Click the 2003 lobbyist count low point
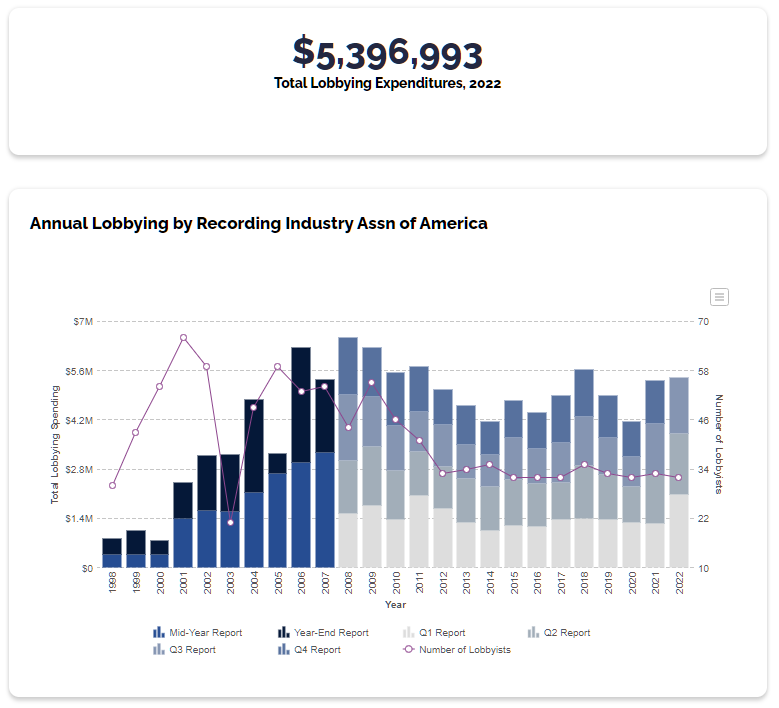The image size is (779, 708). coord(231,523)
